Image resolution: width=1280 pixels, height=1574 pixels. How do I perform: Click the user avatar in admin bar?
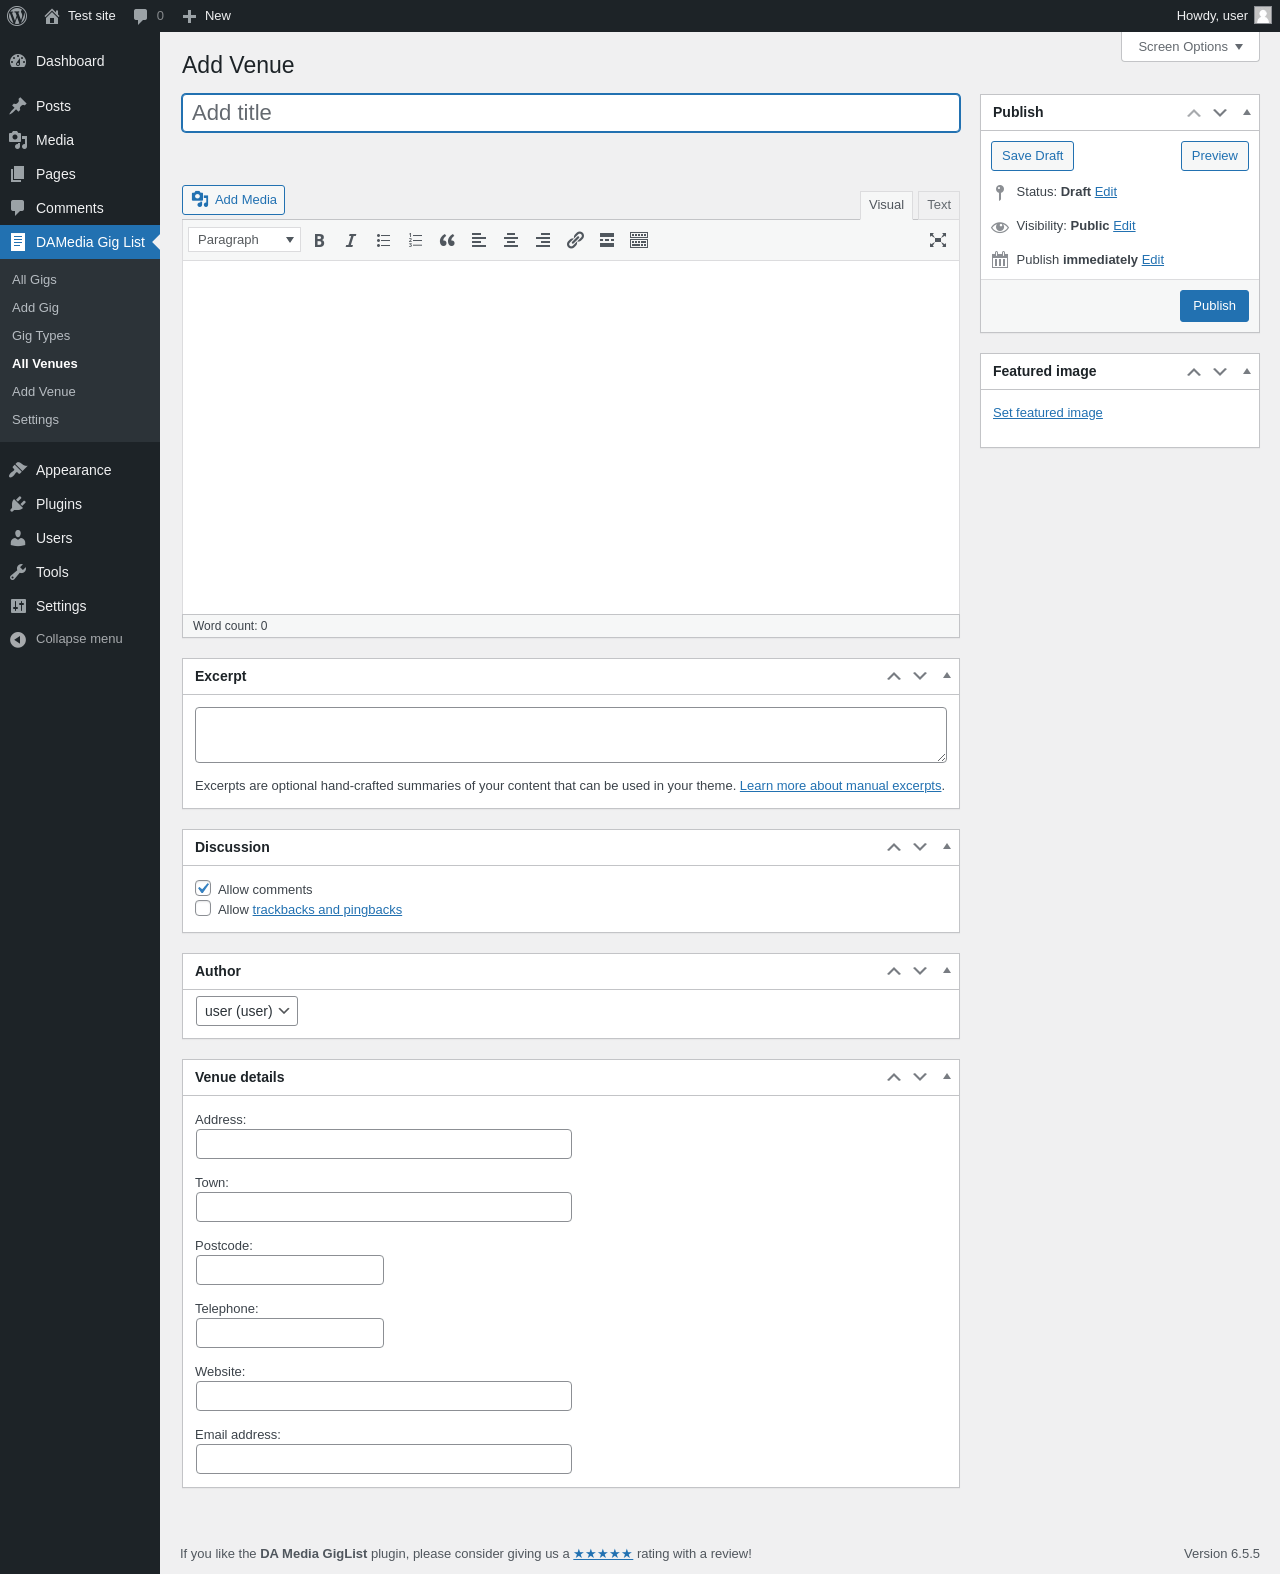[1263, 15]
